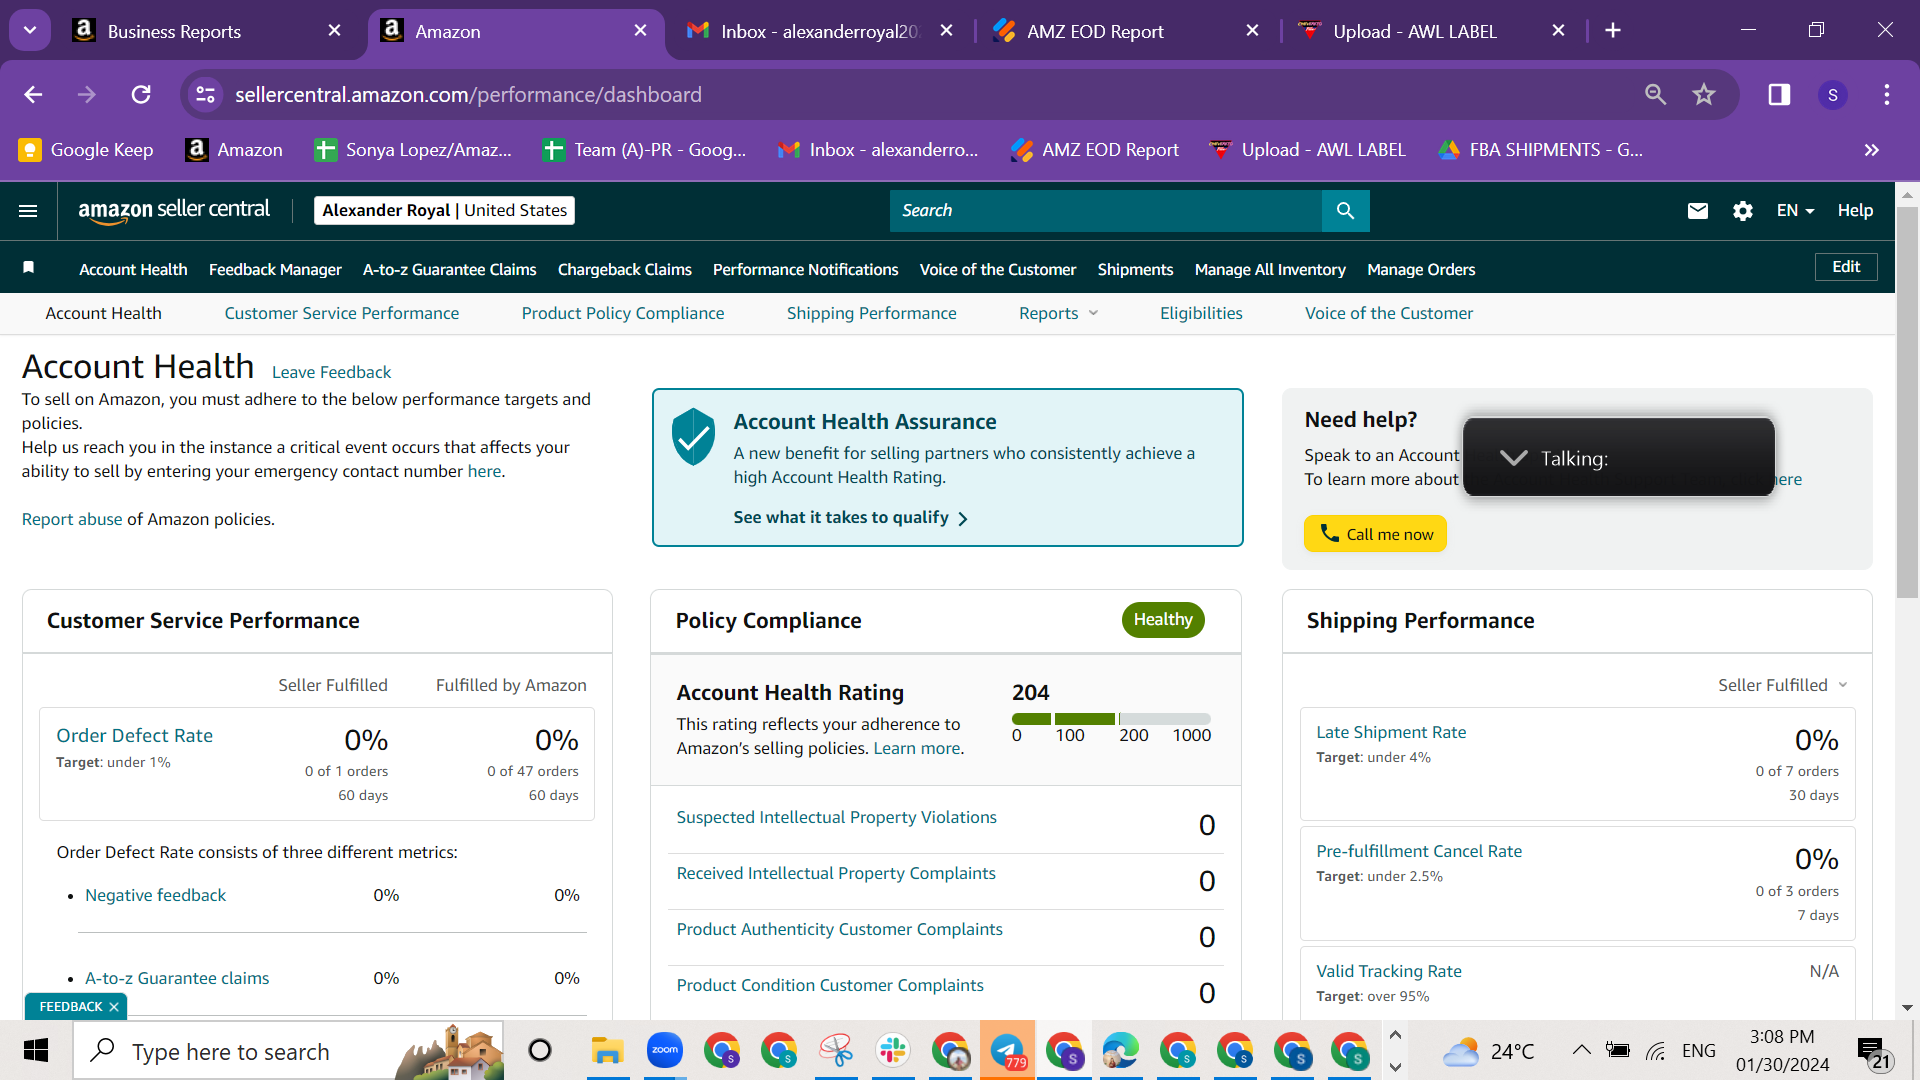
Task: Open Suspected Intellectual Property Violations link
Action: point(836,817)
